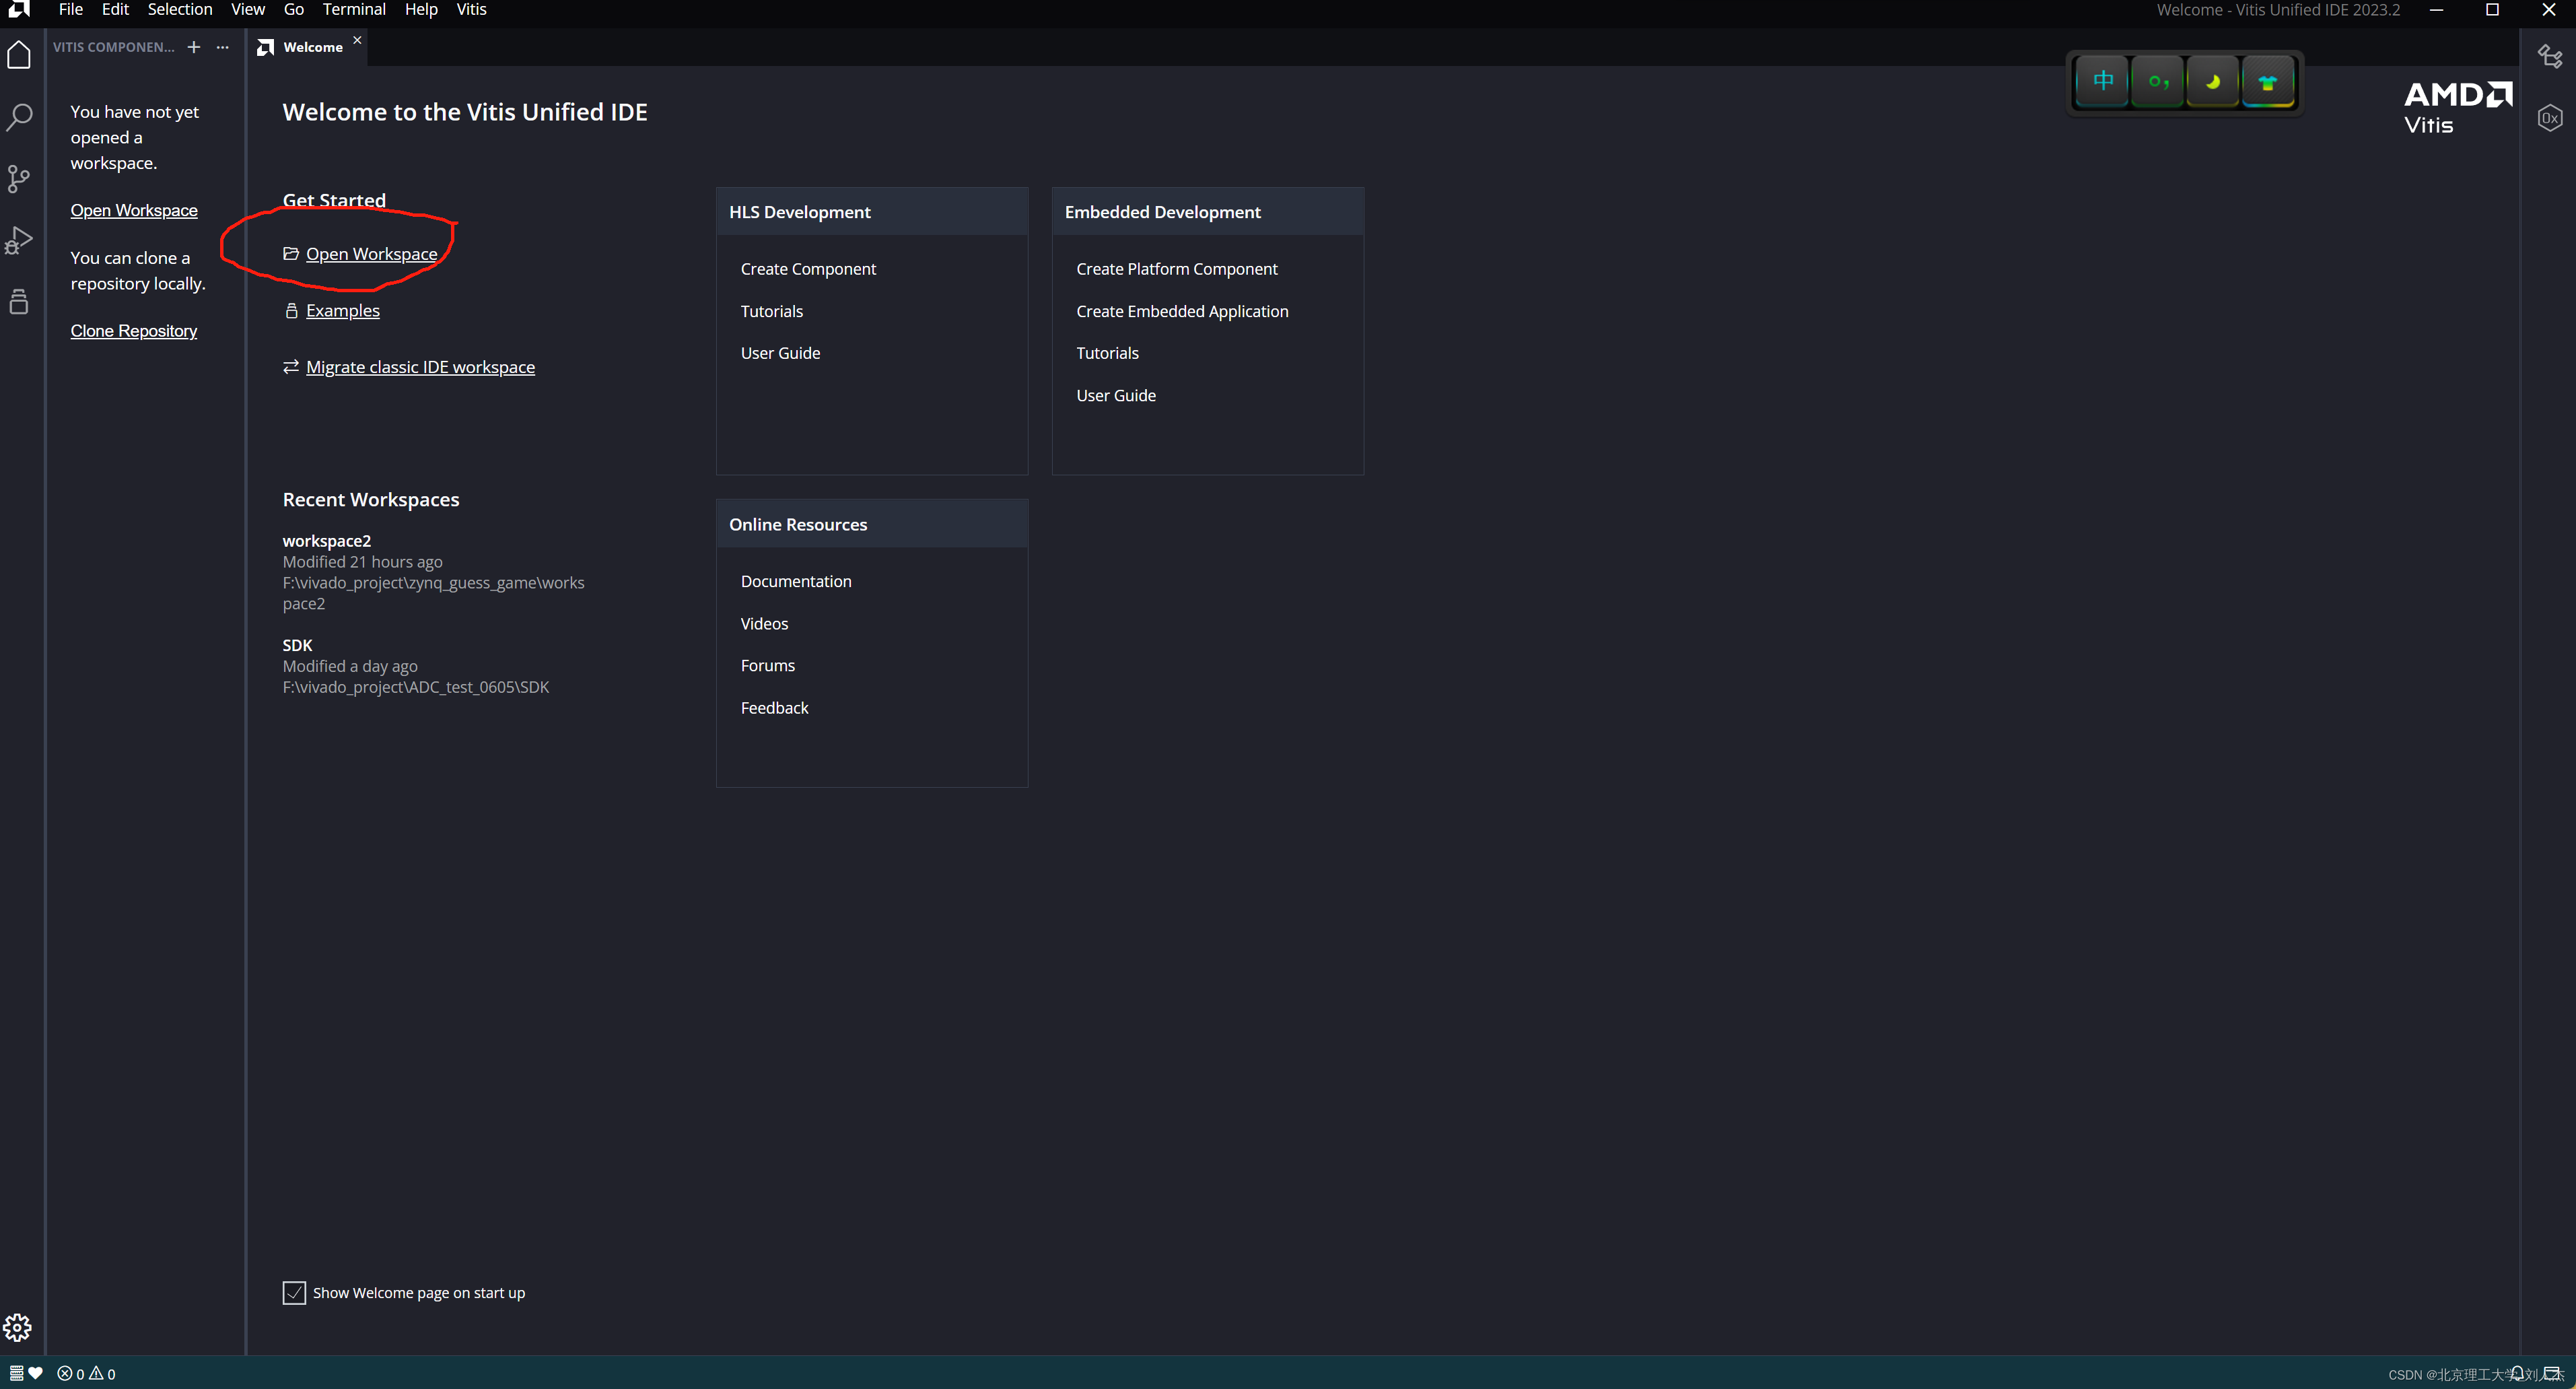
Task: Toggle Show Welcome page on start up
Action: click(294, 1292)
